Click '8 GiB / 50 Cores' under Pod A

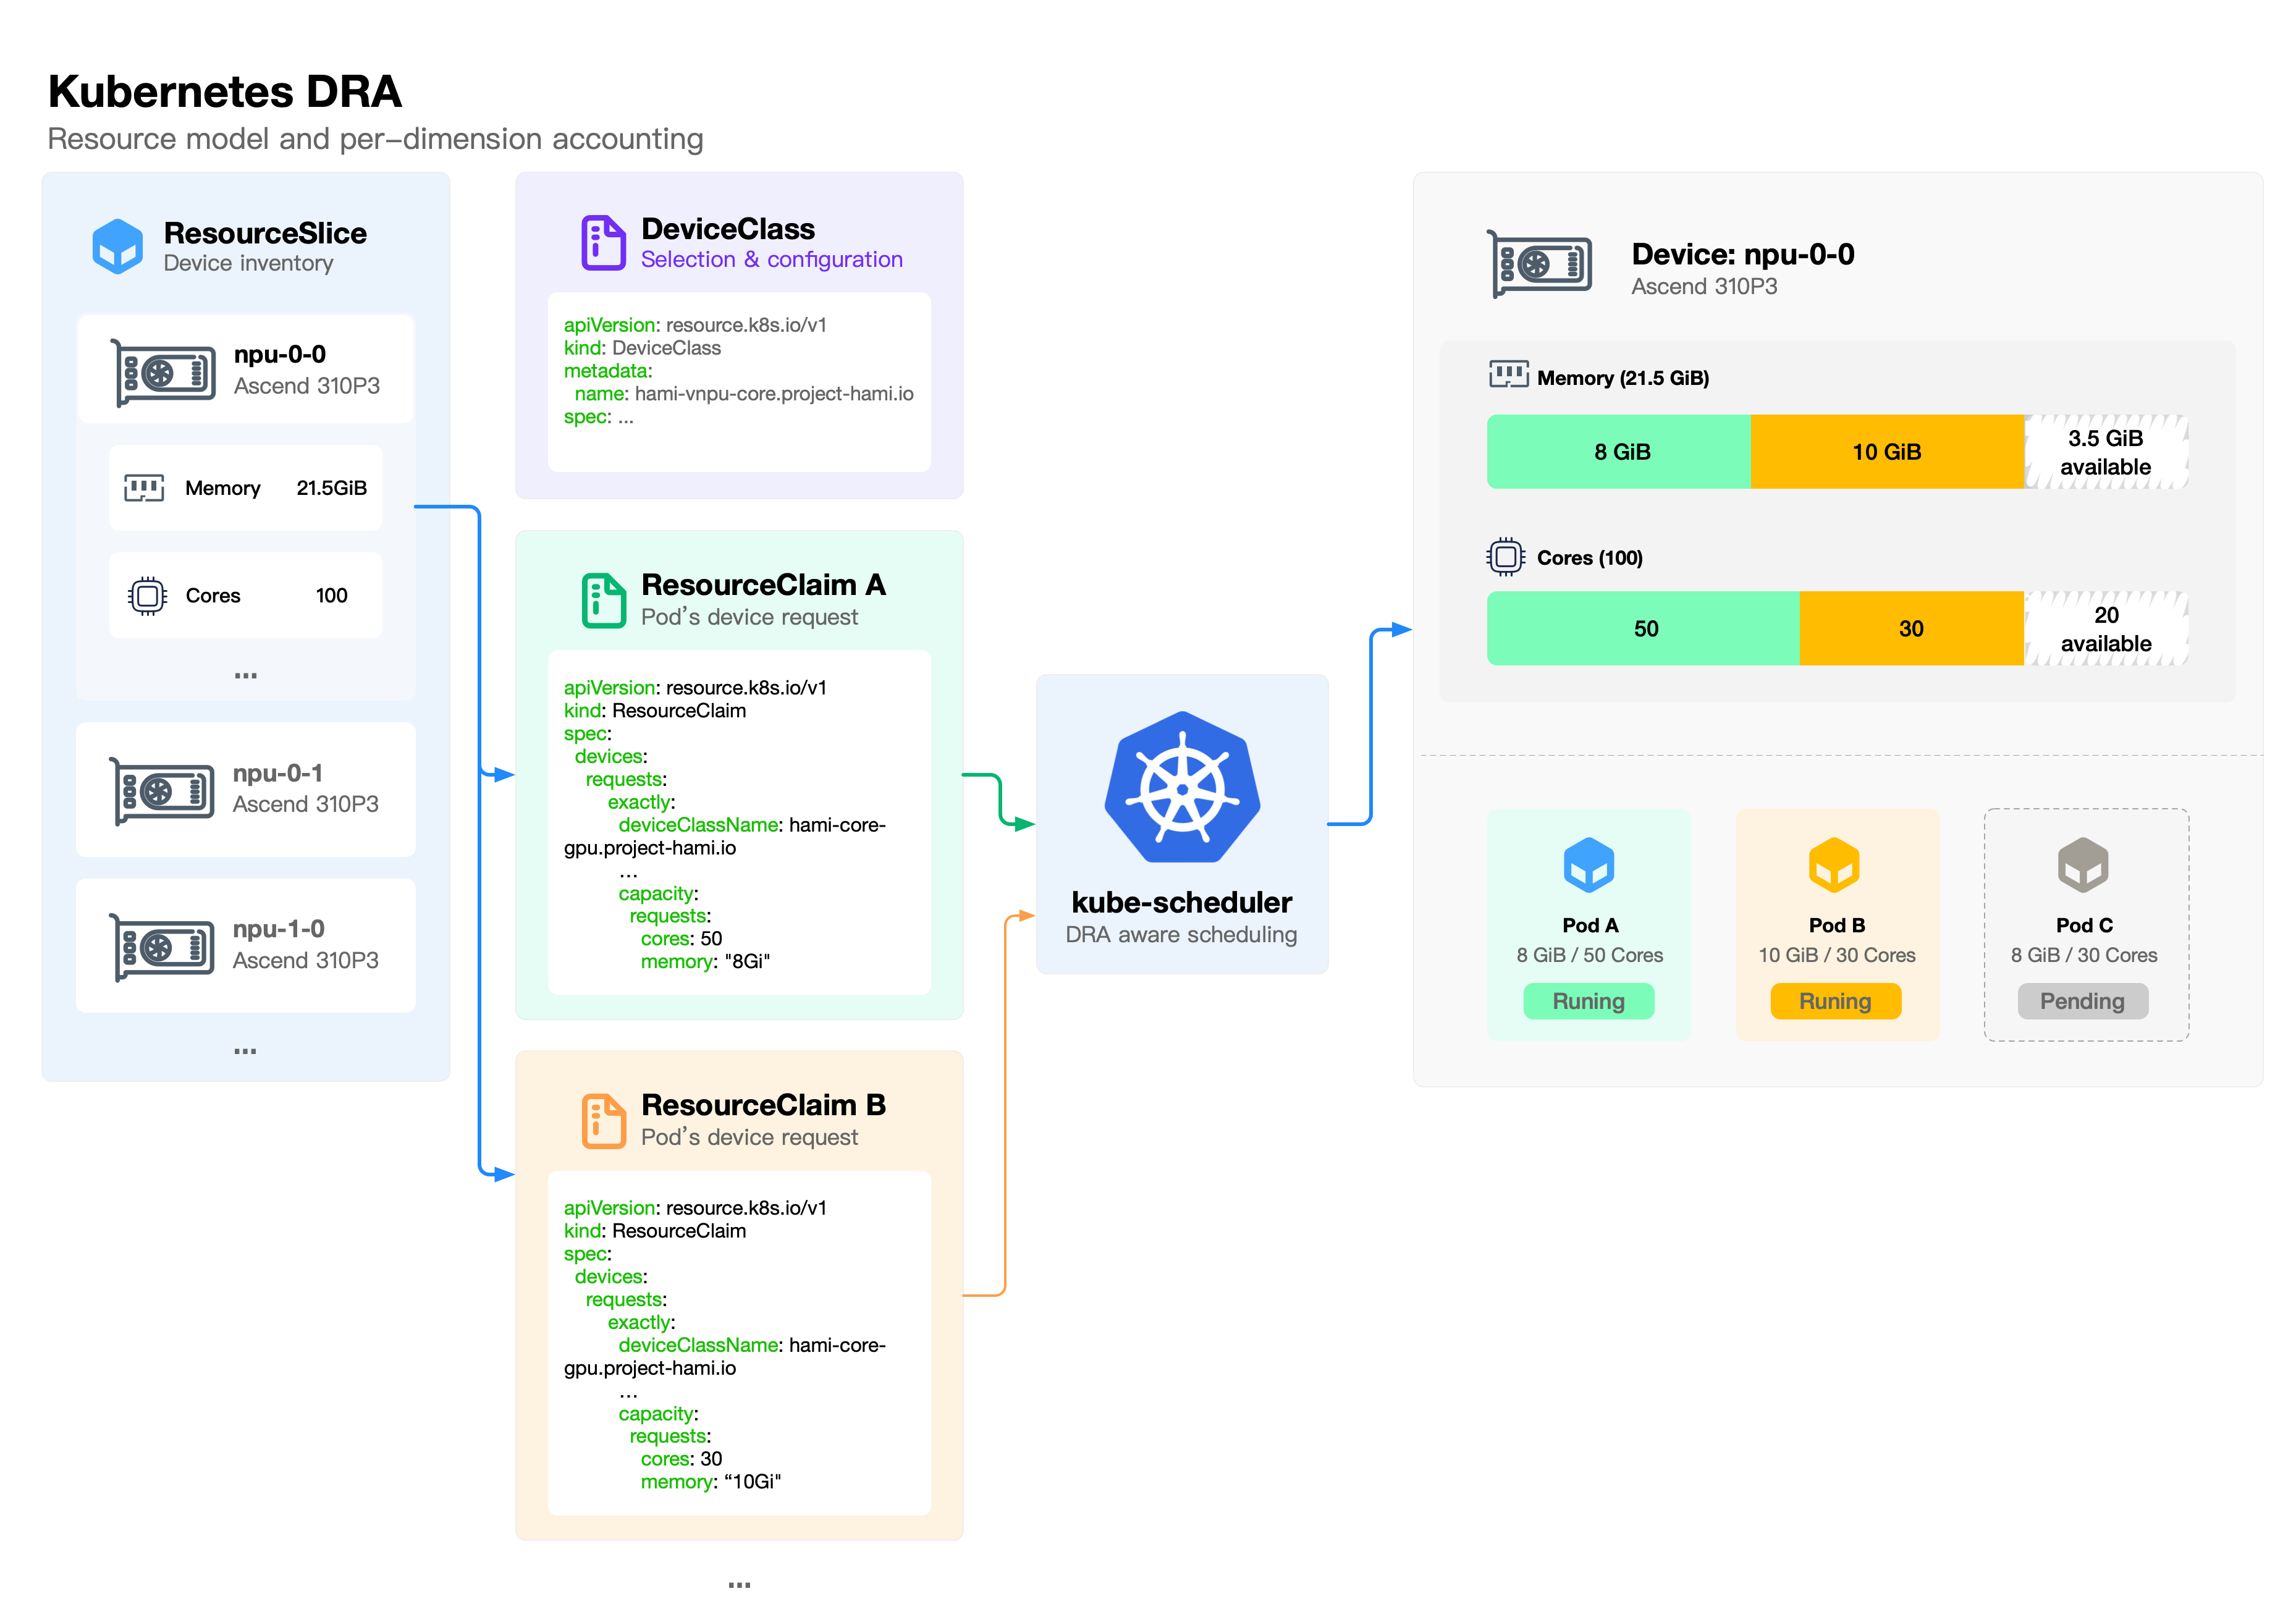pos(1590,955)
